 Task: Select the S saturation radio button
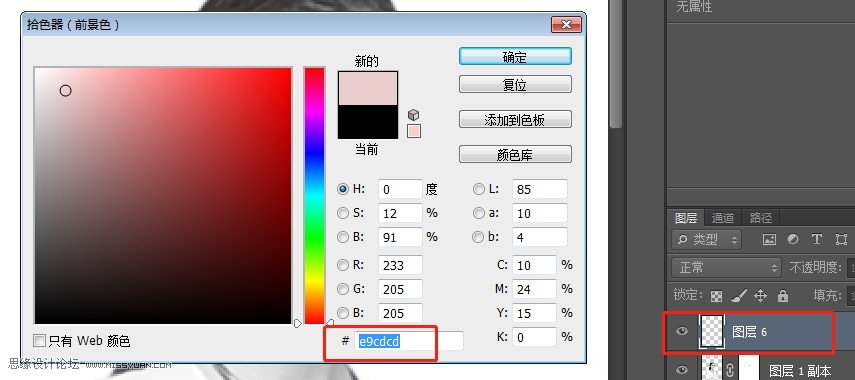coord(343,213)
